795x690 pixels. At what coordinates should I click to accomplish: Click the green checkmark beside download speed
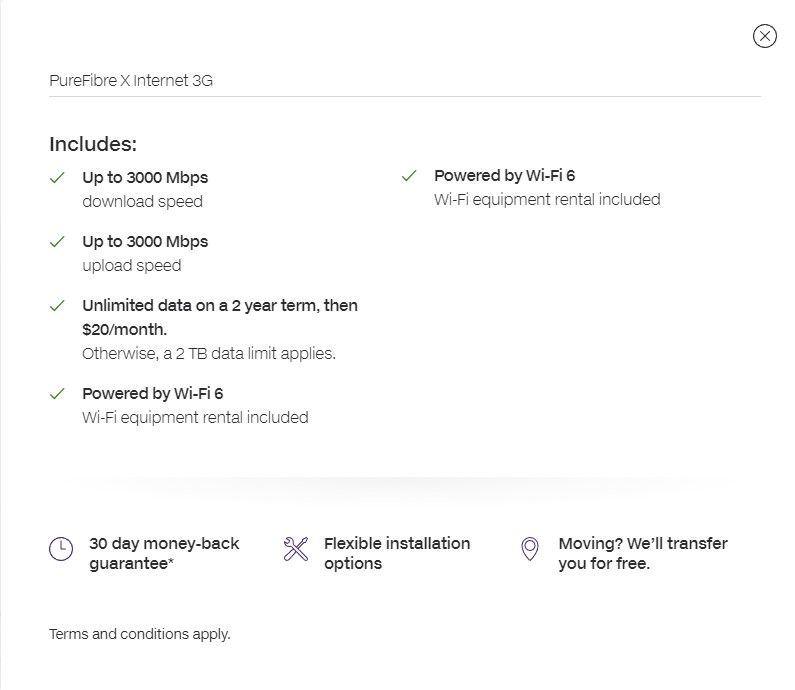[57, 178]
